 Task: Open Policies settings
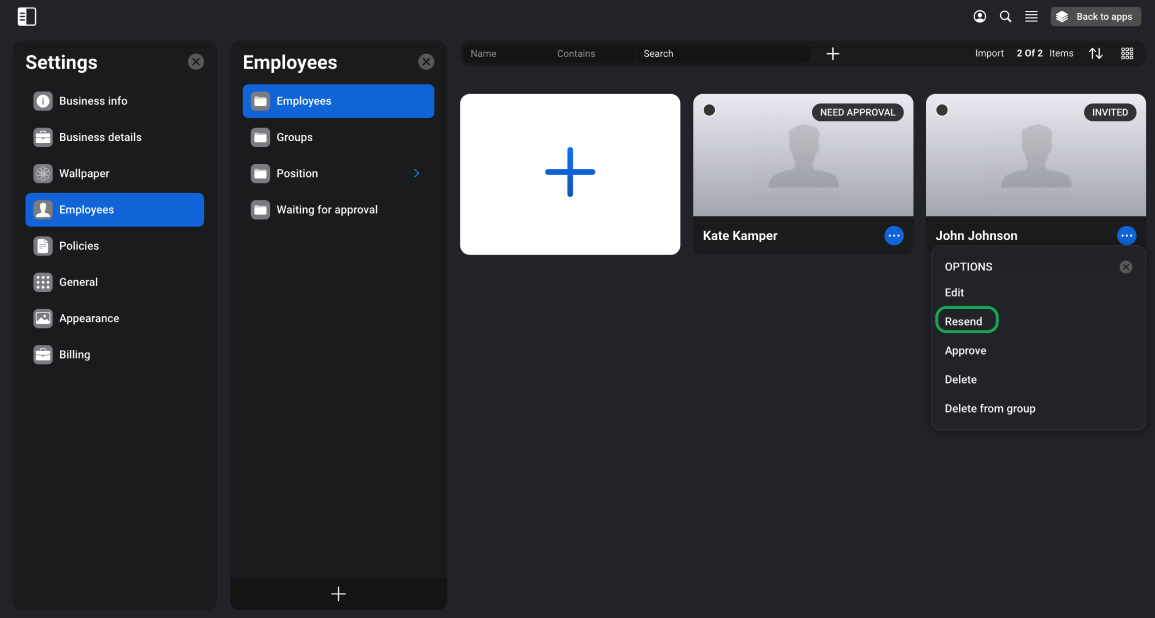[x=115, y=246]
